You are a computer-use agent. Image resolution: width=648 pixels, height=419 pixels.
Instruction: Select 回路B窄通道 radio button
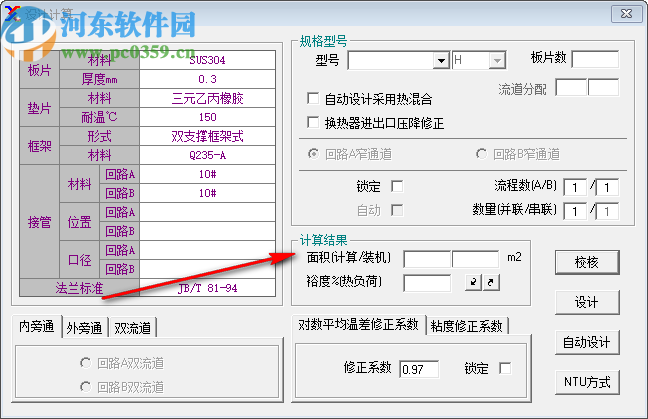pyautogui.click(x=481, y=154)
